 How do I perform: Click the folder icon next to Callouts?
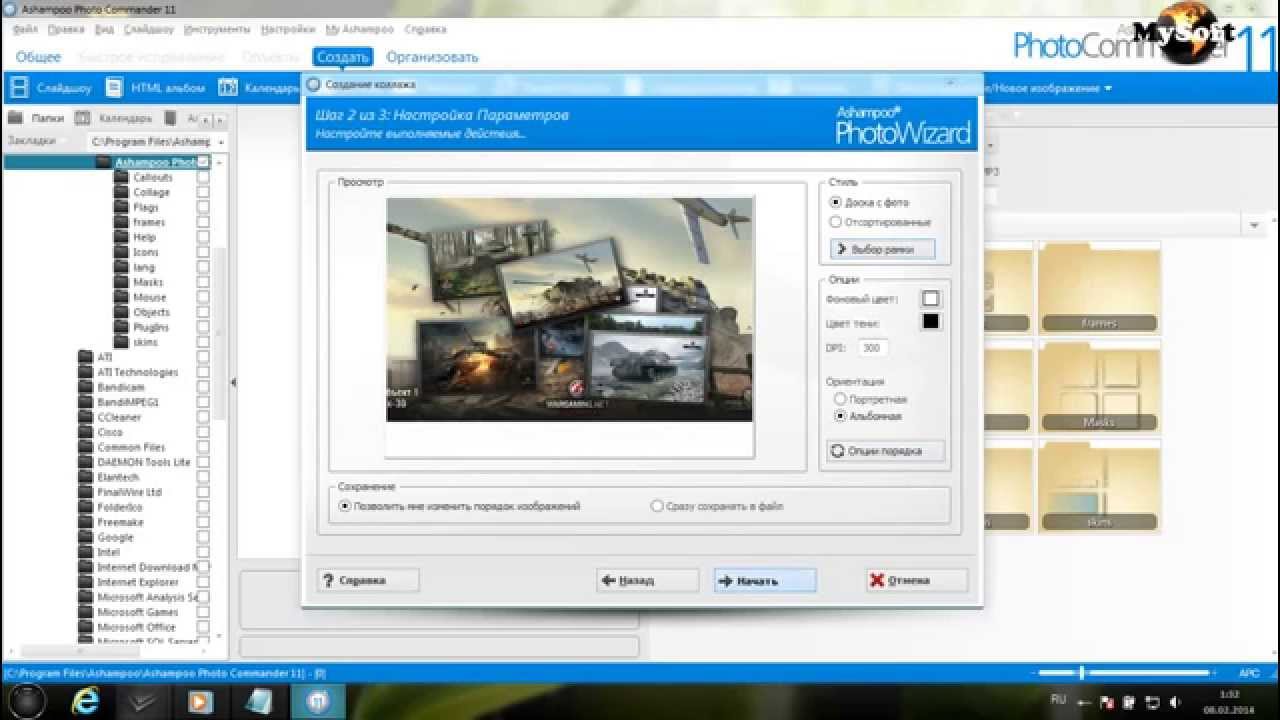[x=121, y=177]
